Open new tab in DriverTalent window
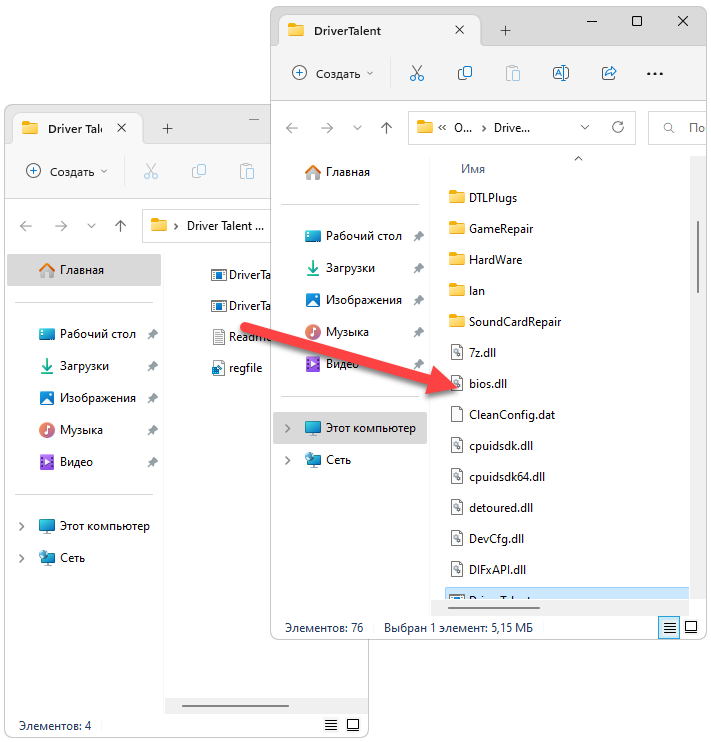711x742 pixels. click(506, 31)
